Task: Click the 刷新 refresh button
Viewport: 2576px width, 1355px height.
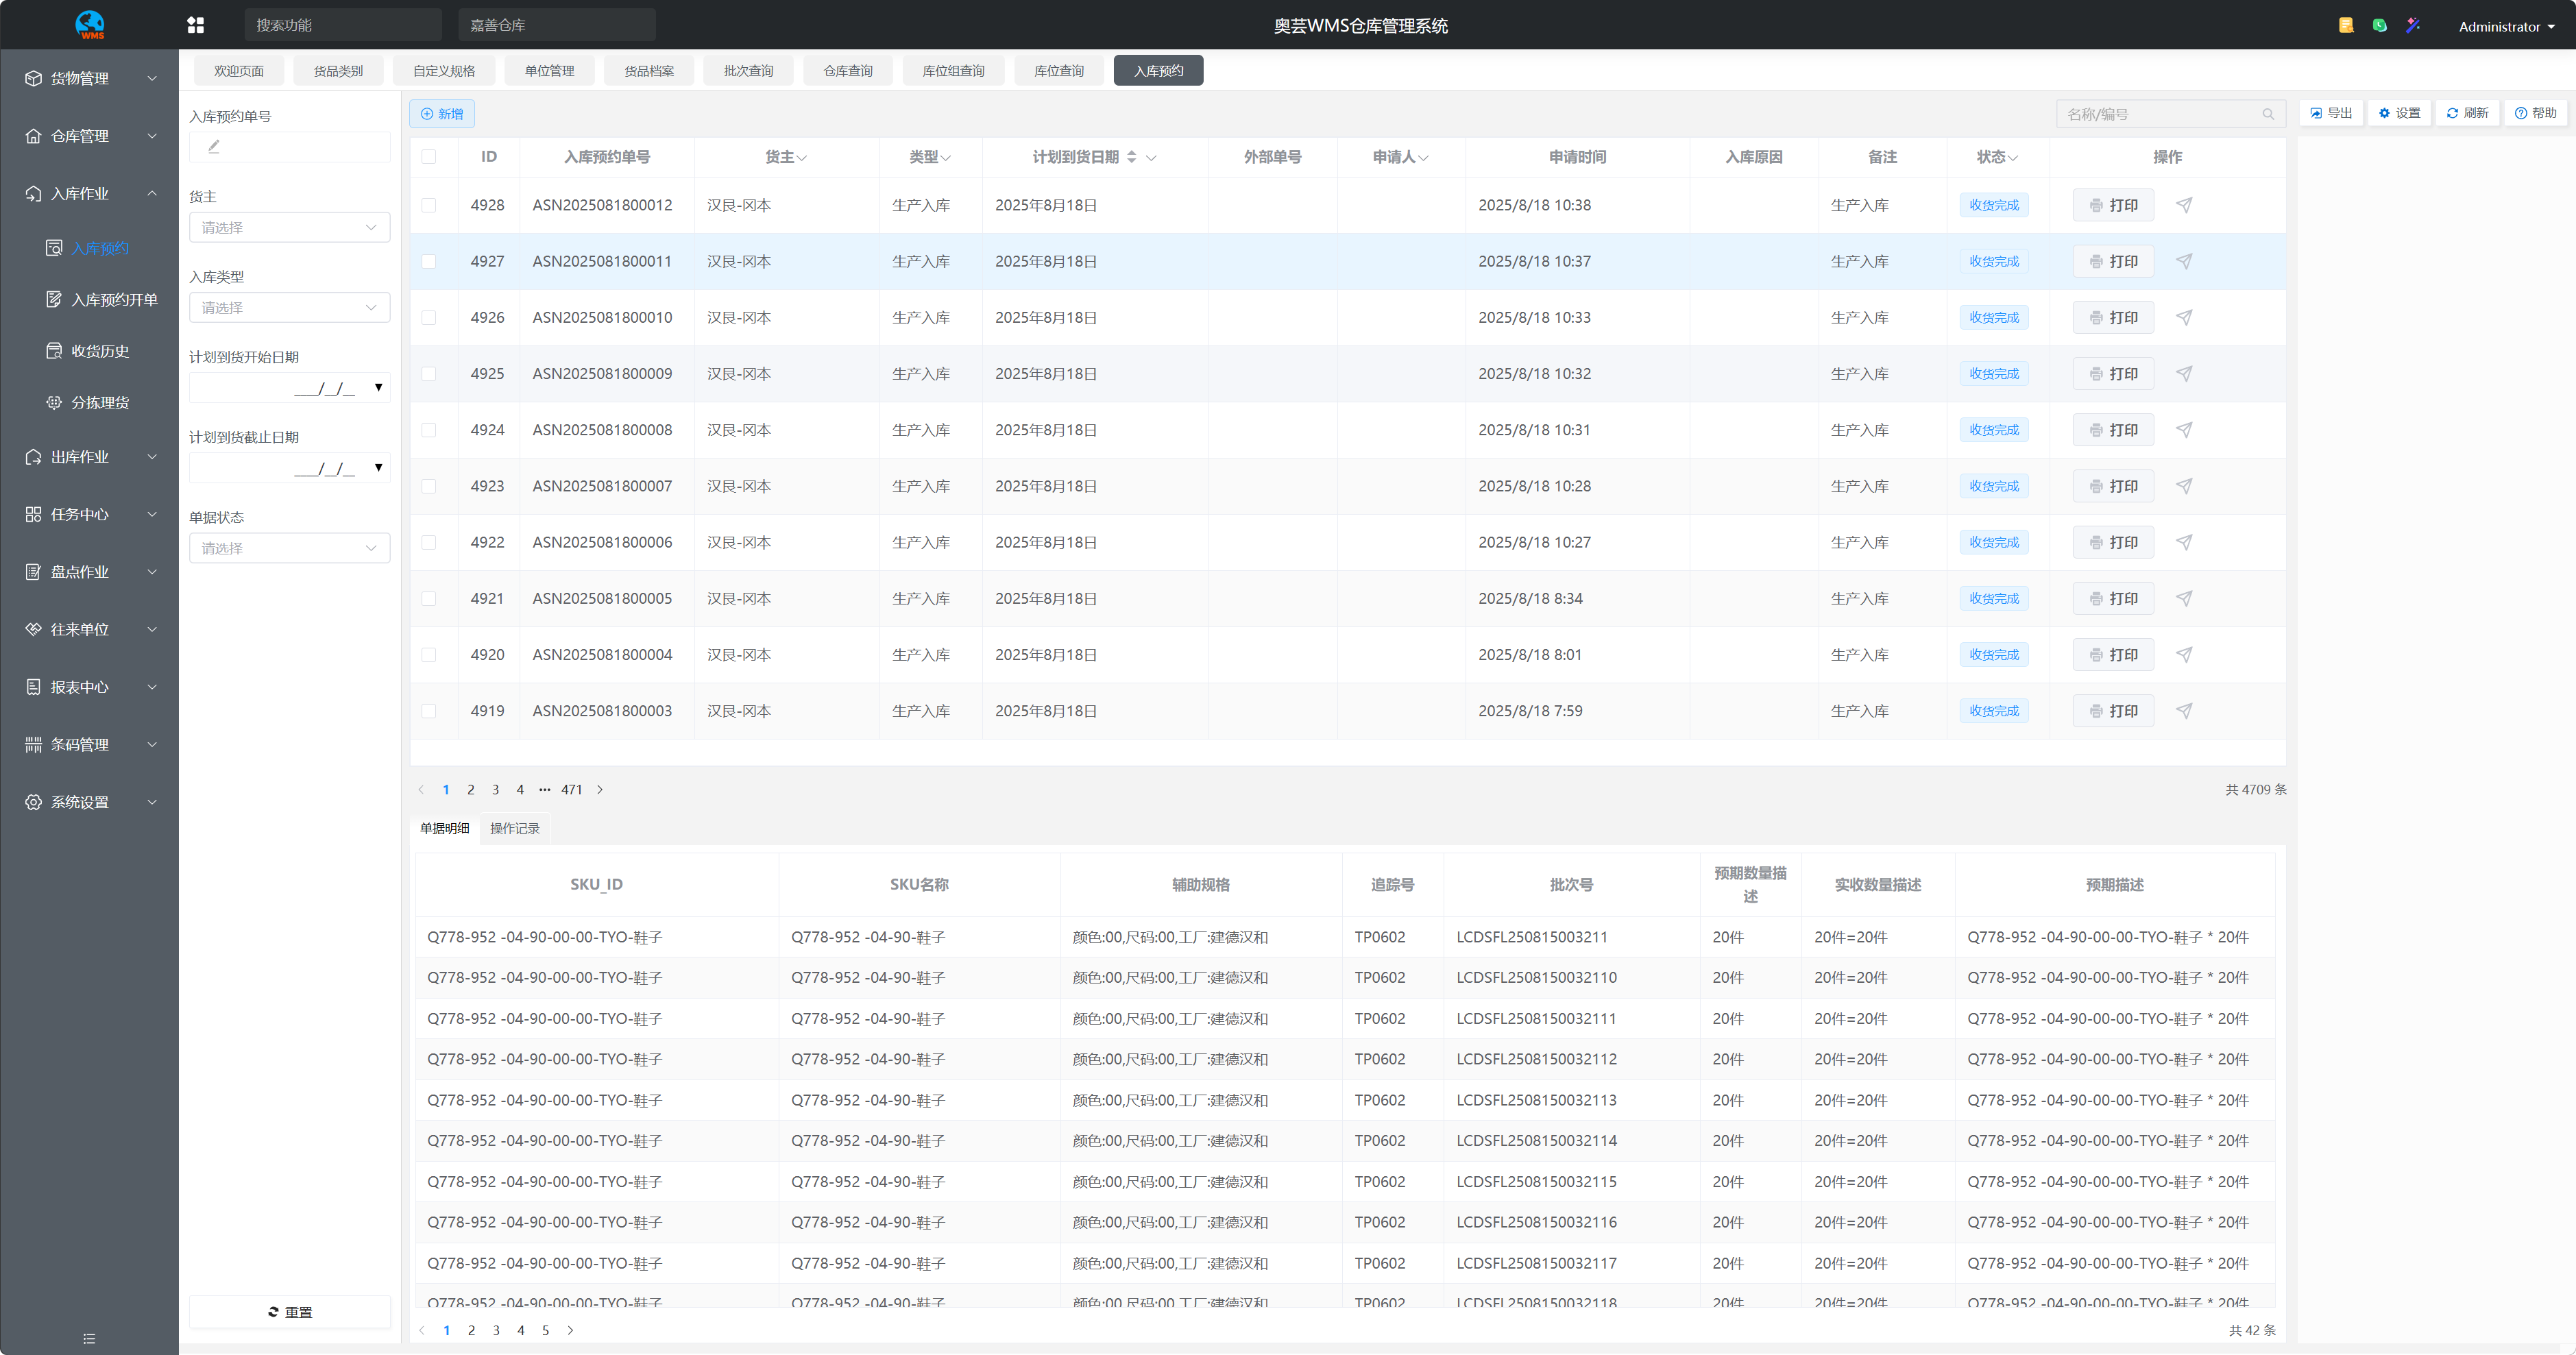Action: coord(2467,113)
